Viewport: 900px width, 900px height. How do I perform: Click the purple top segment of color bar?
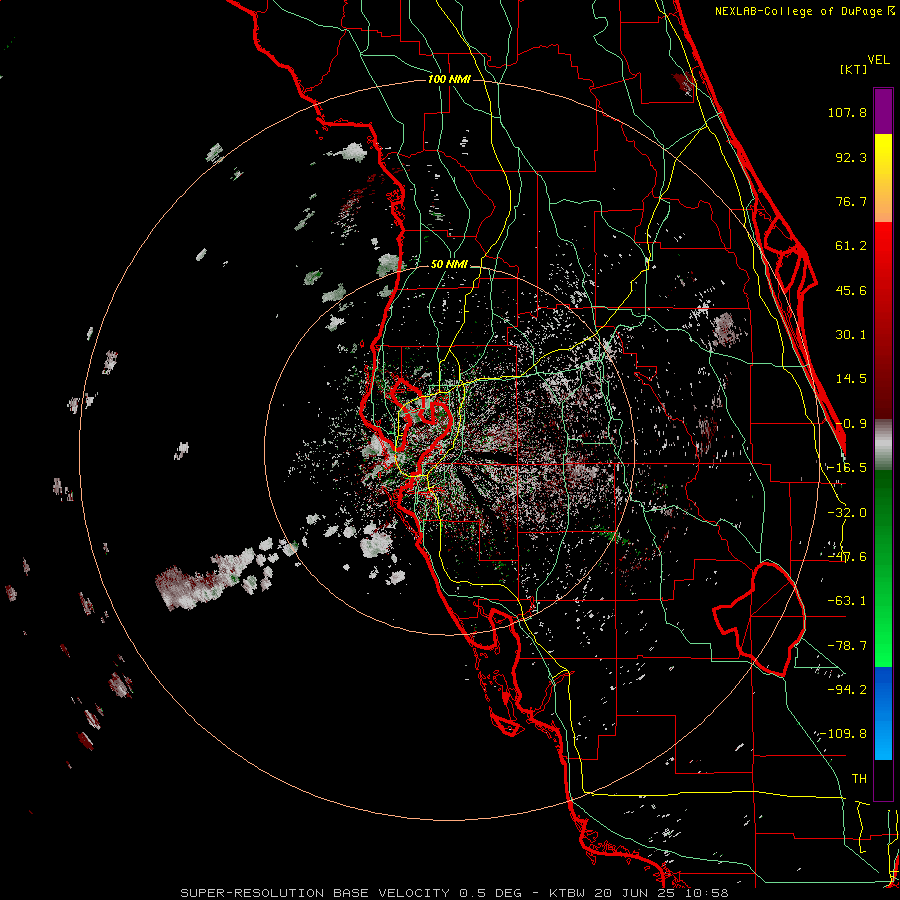point(883,111)
